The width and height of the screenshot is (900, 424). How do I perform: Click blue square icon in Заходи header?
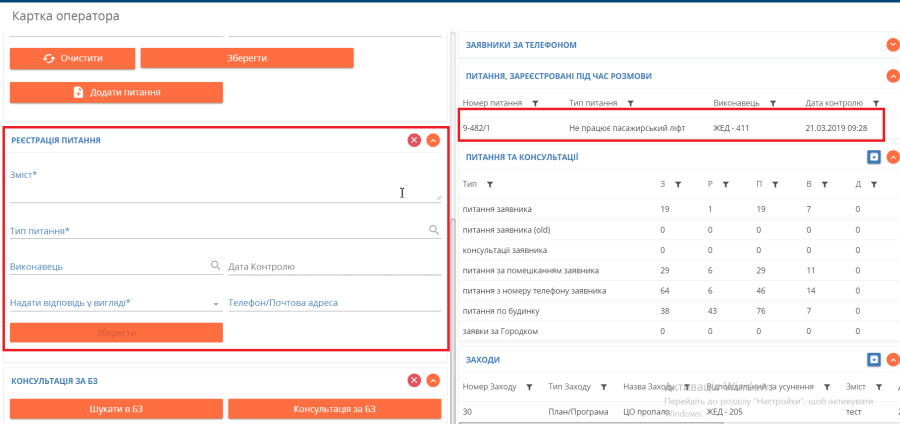coord(873,359)
